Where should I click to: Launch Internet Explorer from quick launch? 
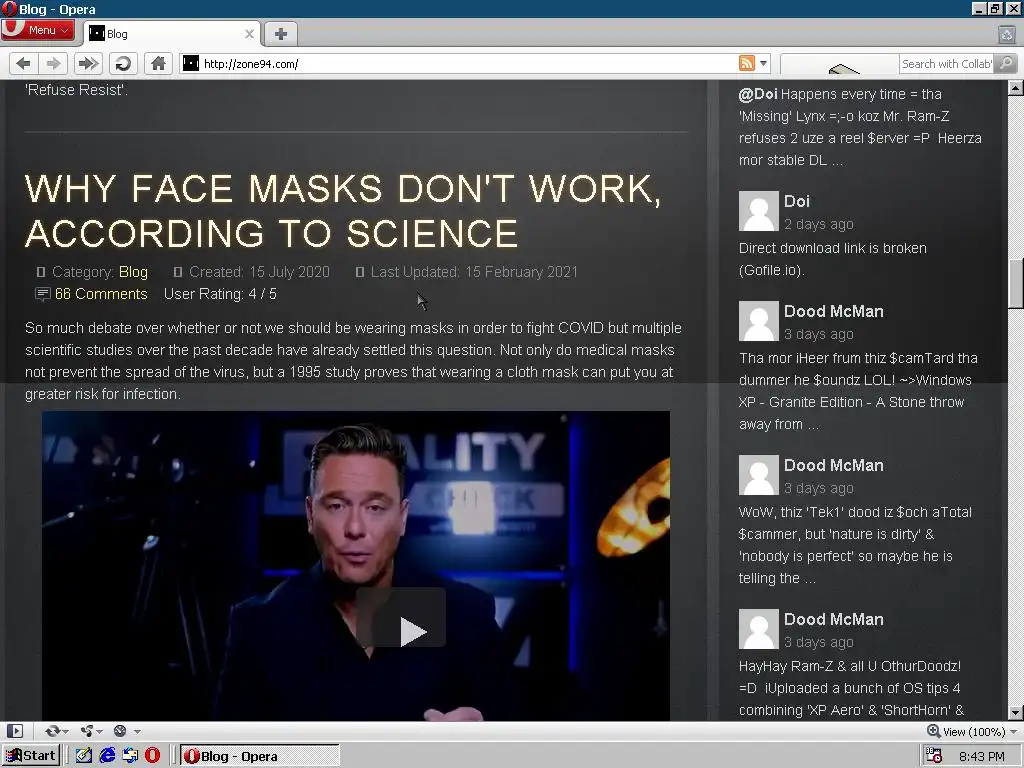pos(107,756)
